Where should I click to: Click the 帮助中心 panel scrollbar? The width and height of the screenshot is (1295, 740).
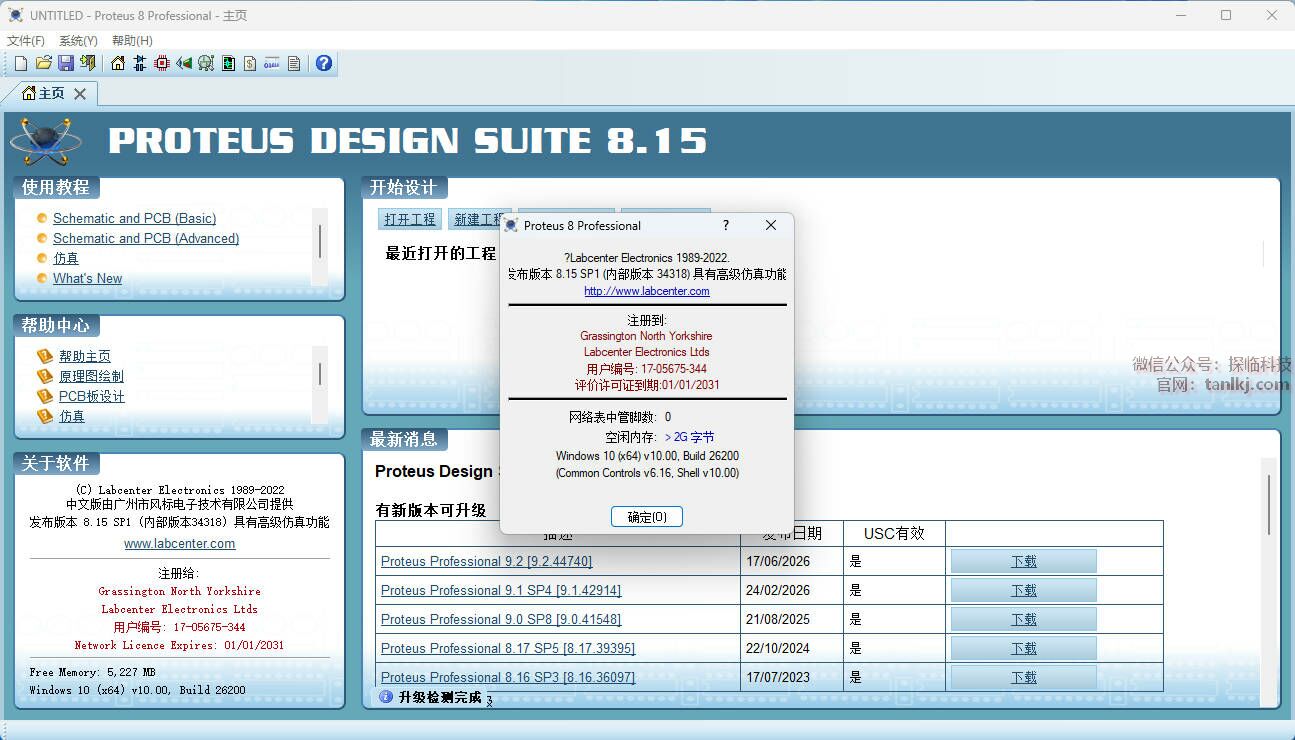pyautogui.click(x=320, y=384)
